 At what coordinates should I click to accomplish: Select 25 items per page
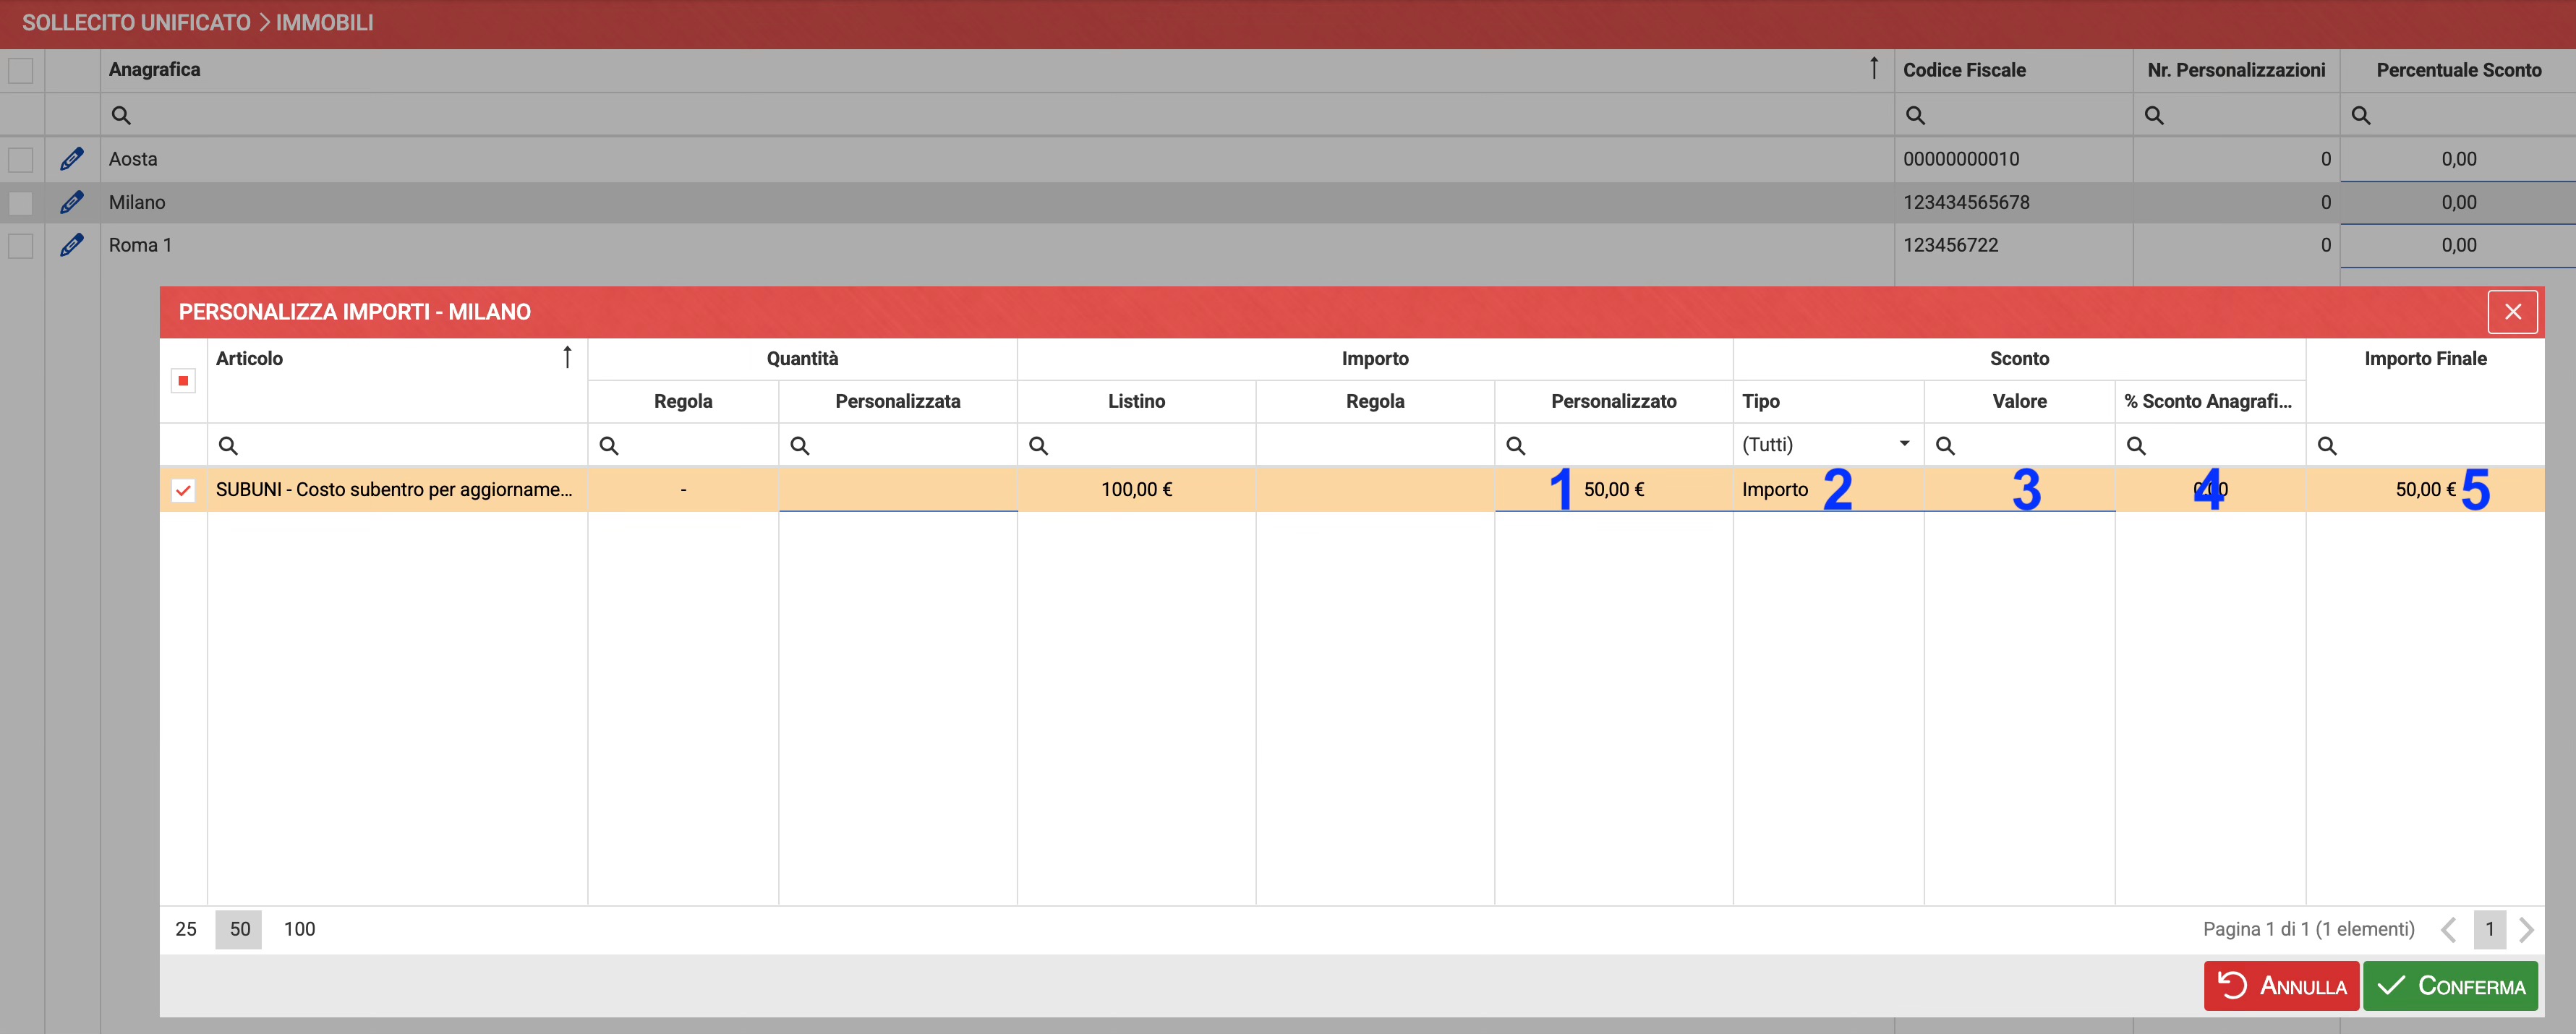tap(186, 929)
